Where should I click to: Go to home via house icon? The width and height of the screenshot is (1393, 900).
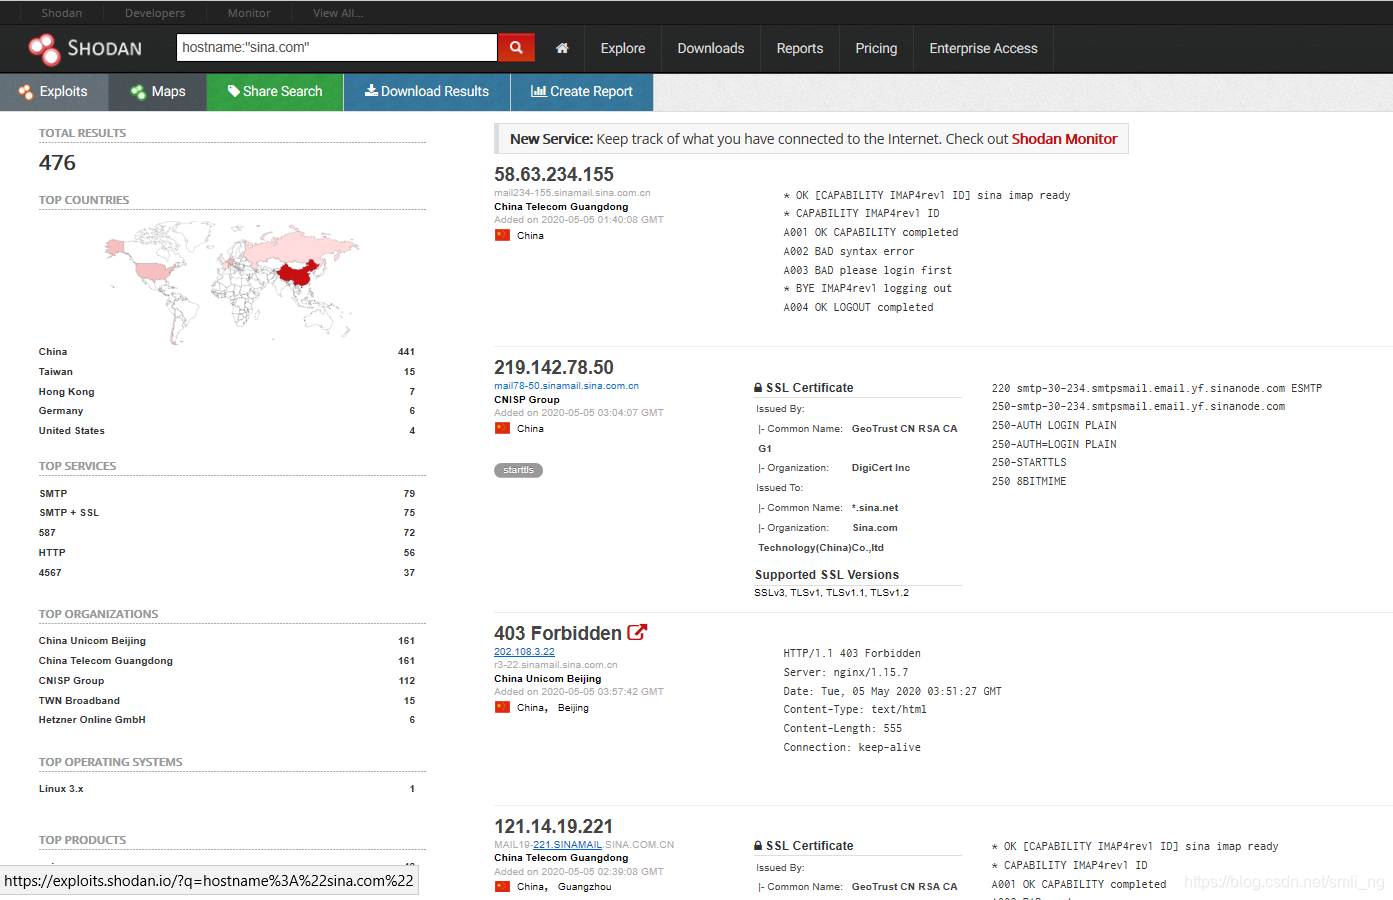pyautogui.click(x=562, y=48)
